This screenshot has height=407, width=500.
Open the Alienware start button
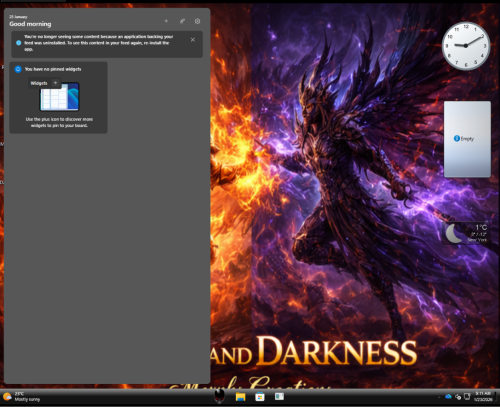click(x=219, y=396)
